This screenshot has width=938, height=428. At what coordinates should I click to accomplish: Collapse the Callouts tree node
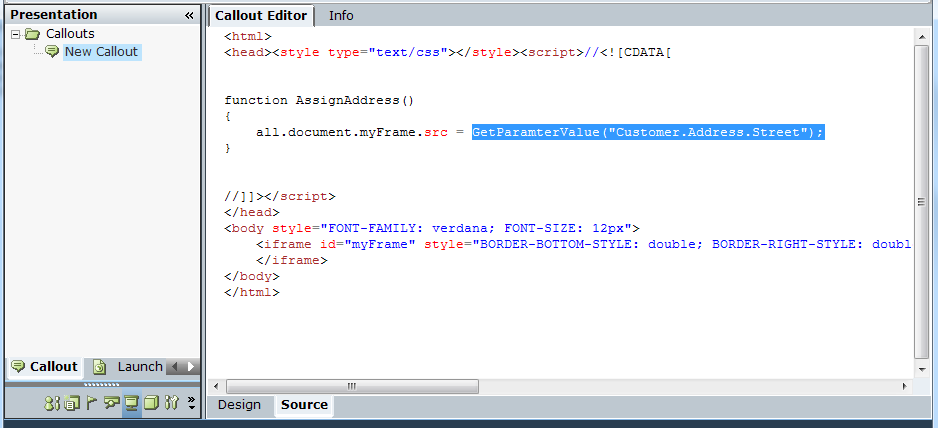coord(16,34)
